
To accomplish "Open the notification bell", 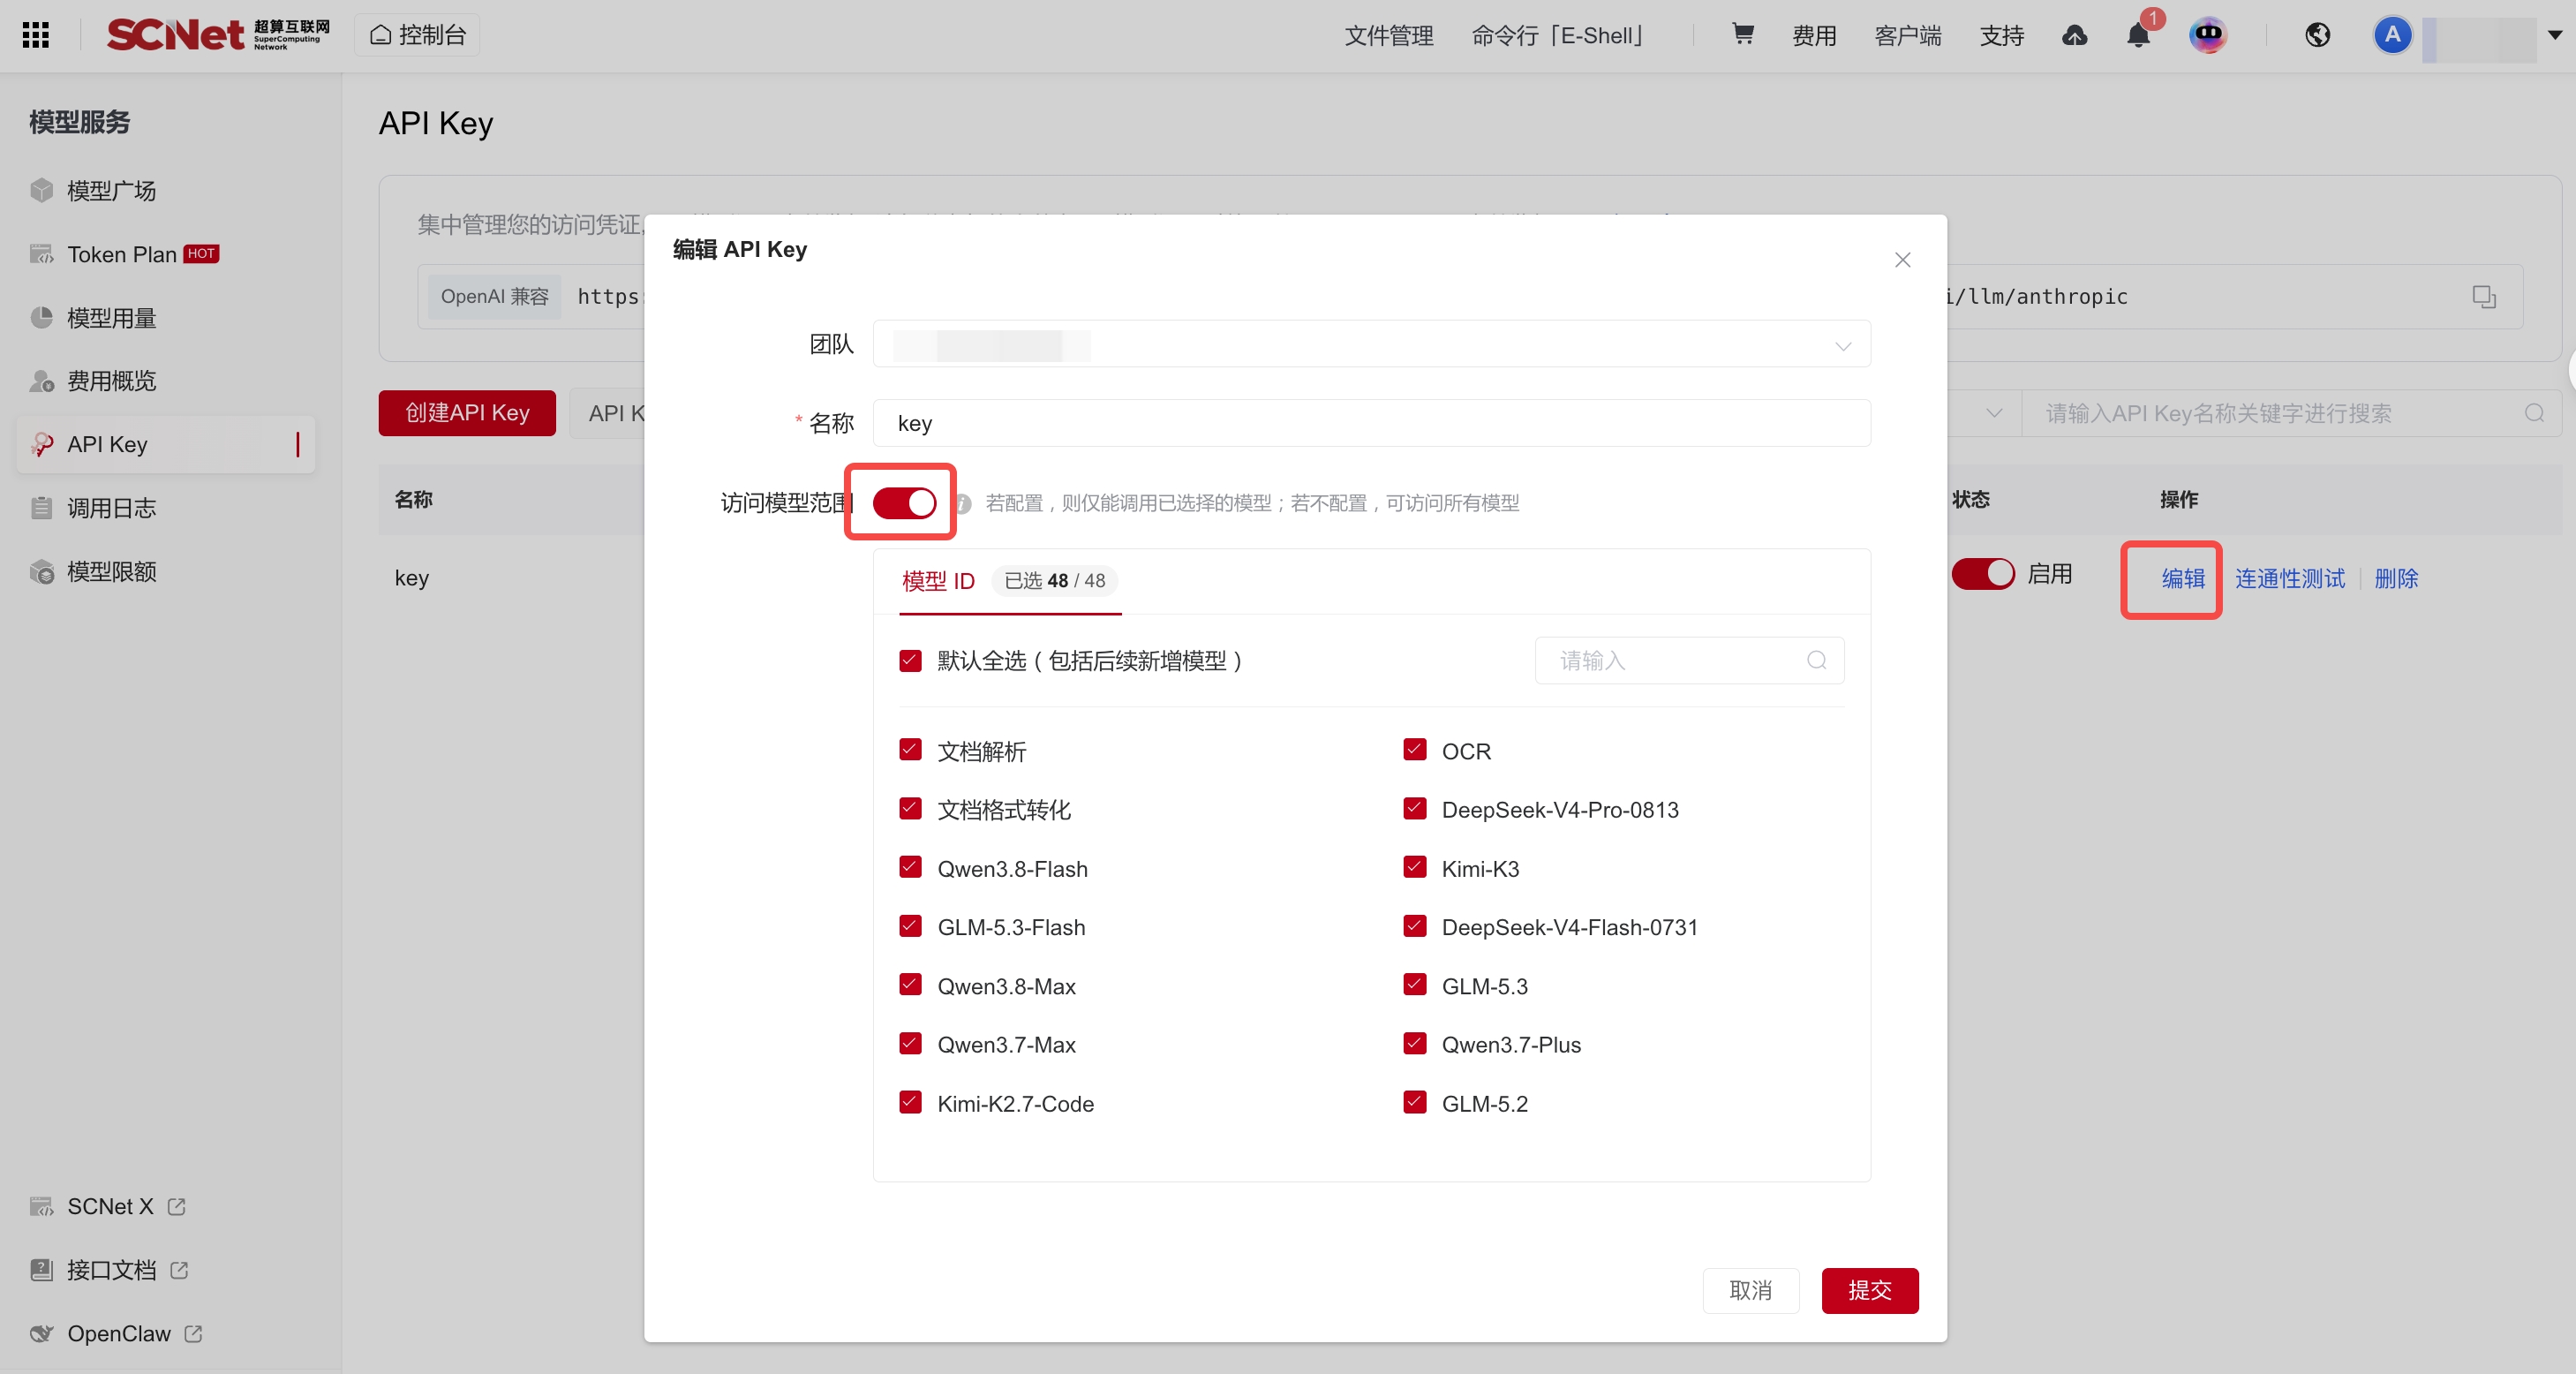I will click(x=2138, y=36).
